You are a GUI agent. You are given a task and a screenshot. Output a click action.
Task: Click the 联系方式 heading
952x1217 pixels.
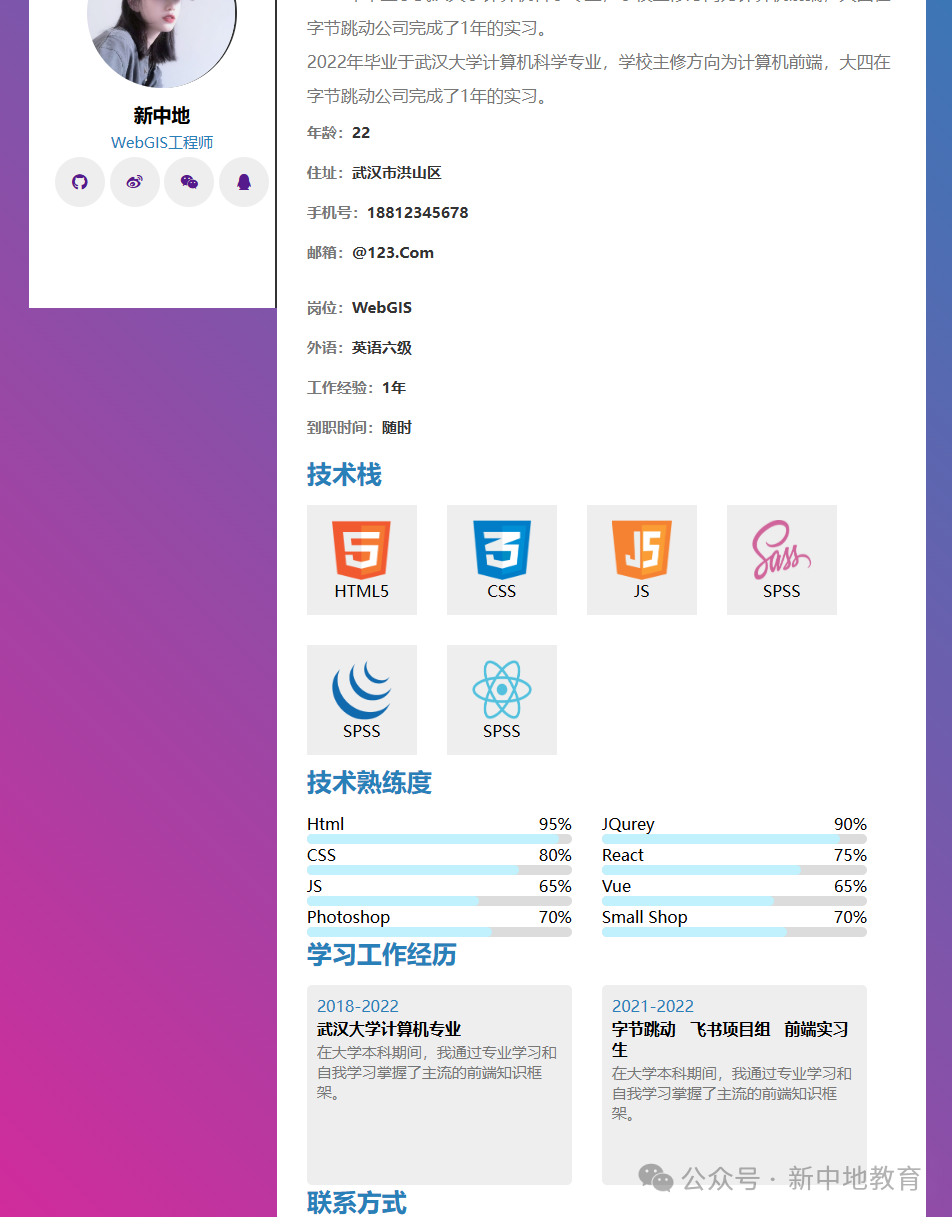click(x=356, y=1203)
